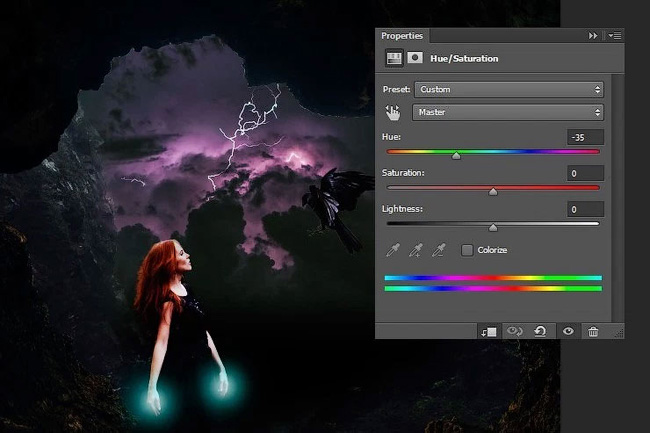Click the Lightness slider handle

tap(493, 227)
